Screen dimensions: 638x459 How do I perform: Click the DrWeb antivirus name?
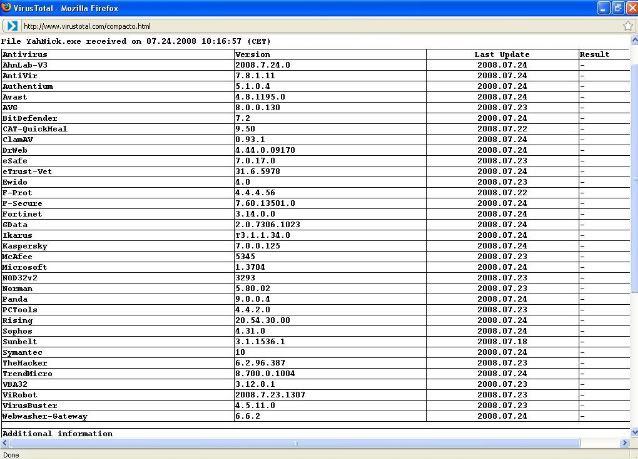(x=15, y=150)
